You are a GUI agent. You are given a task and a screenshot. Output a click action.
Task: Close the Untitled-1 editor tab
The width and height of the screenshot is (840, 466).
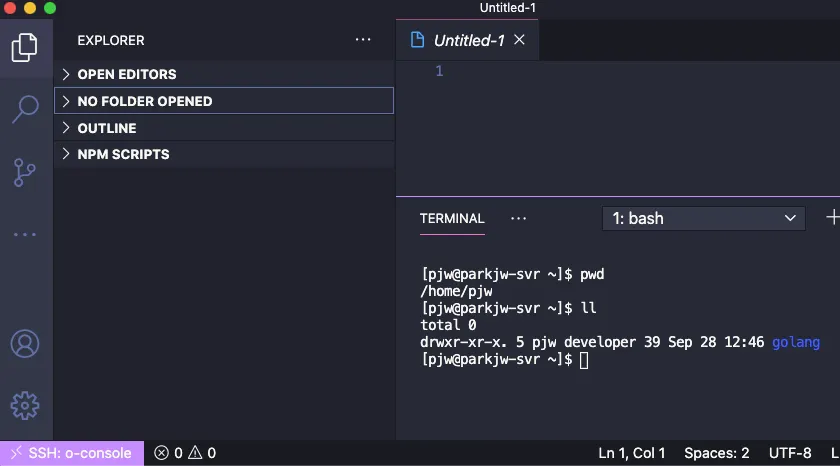519,40
